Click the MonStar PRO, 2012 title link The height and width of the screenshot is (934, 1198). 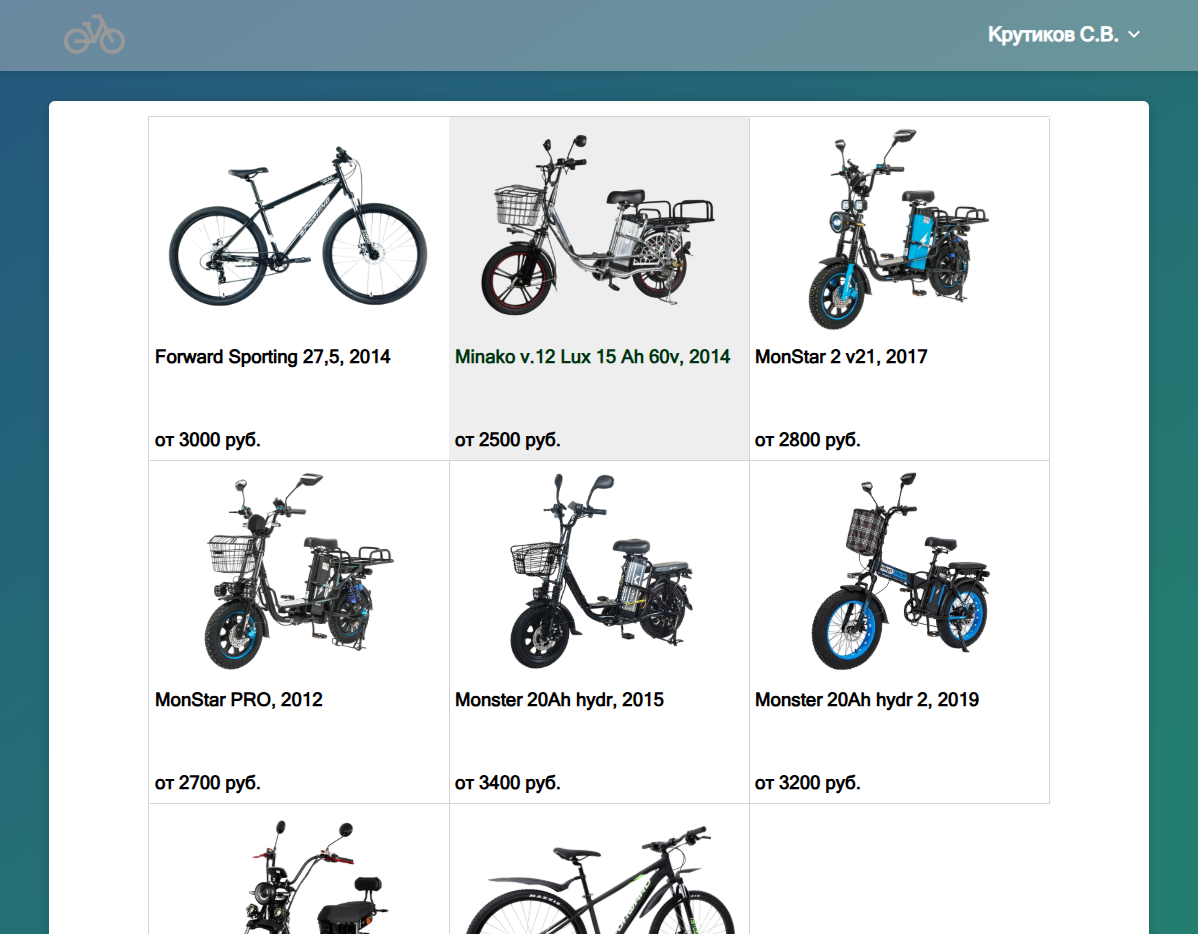(x=238, y=700)
